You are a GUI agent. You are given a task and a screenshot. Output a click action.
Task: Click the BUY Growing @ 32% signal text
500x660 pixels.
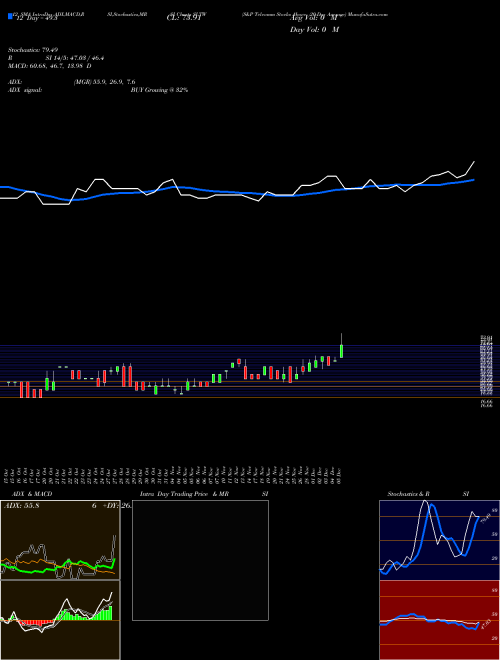click(159, 90)
